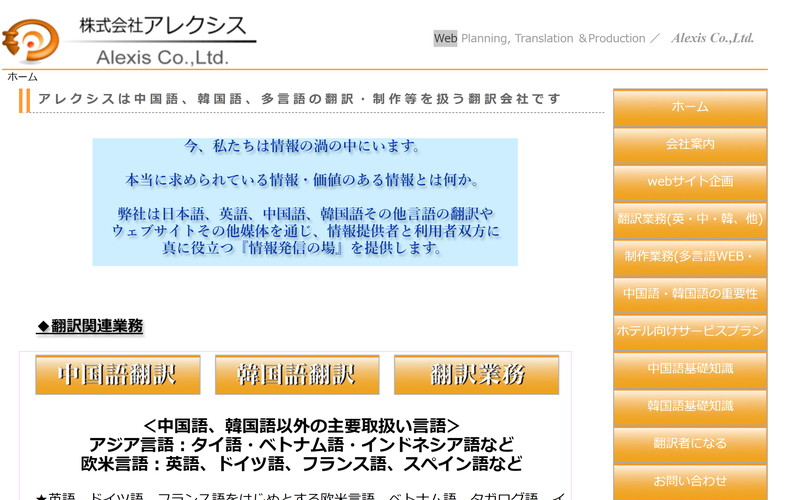This screenshot has width=800, height=500.
Task: Click the Alexis Co.,Ltd. italic header text
Action: coord(712,39)
